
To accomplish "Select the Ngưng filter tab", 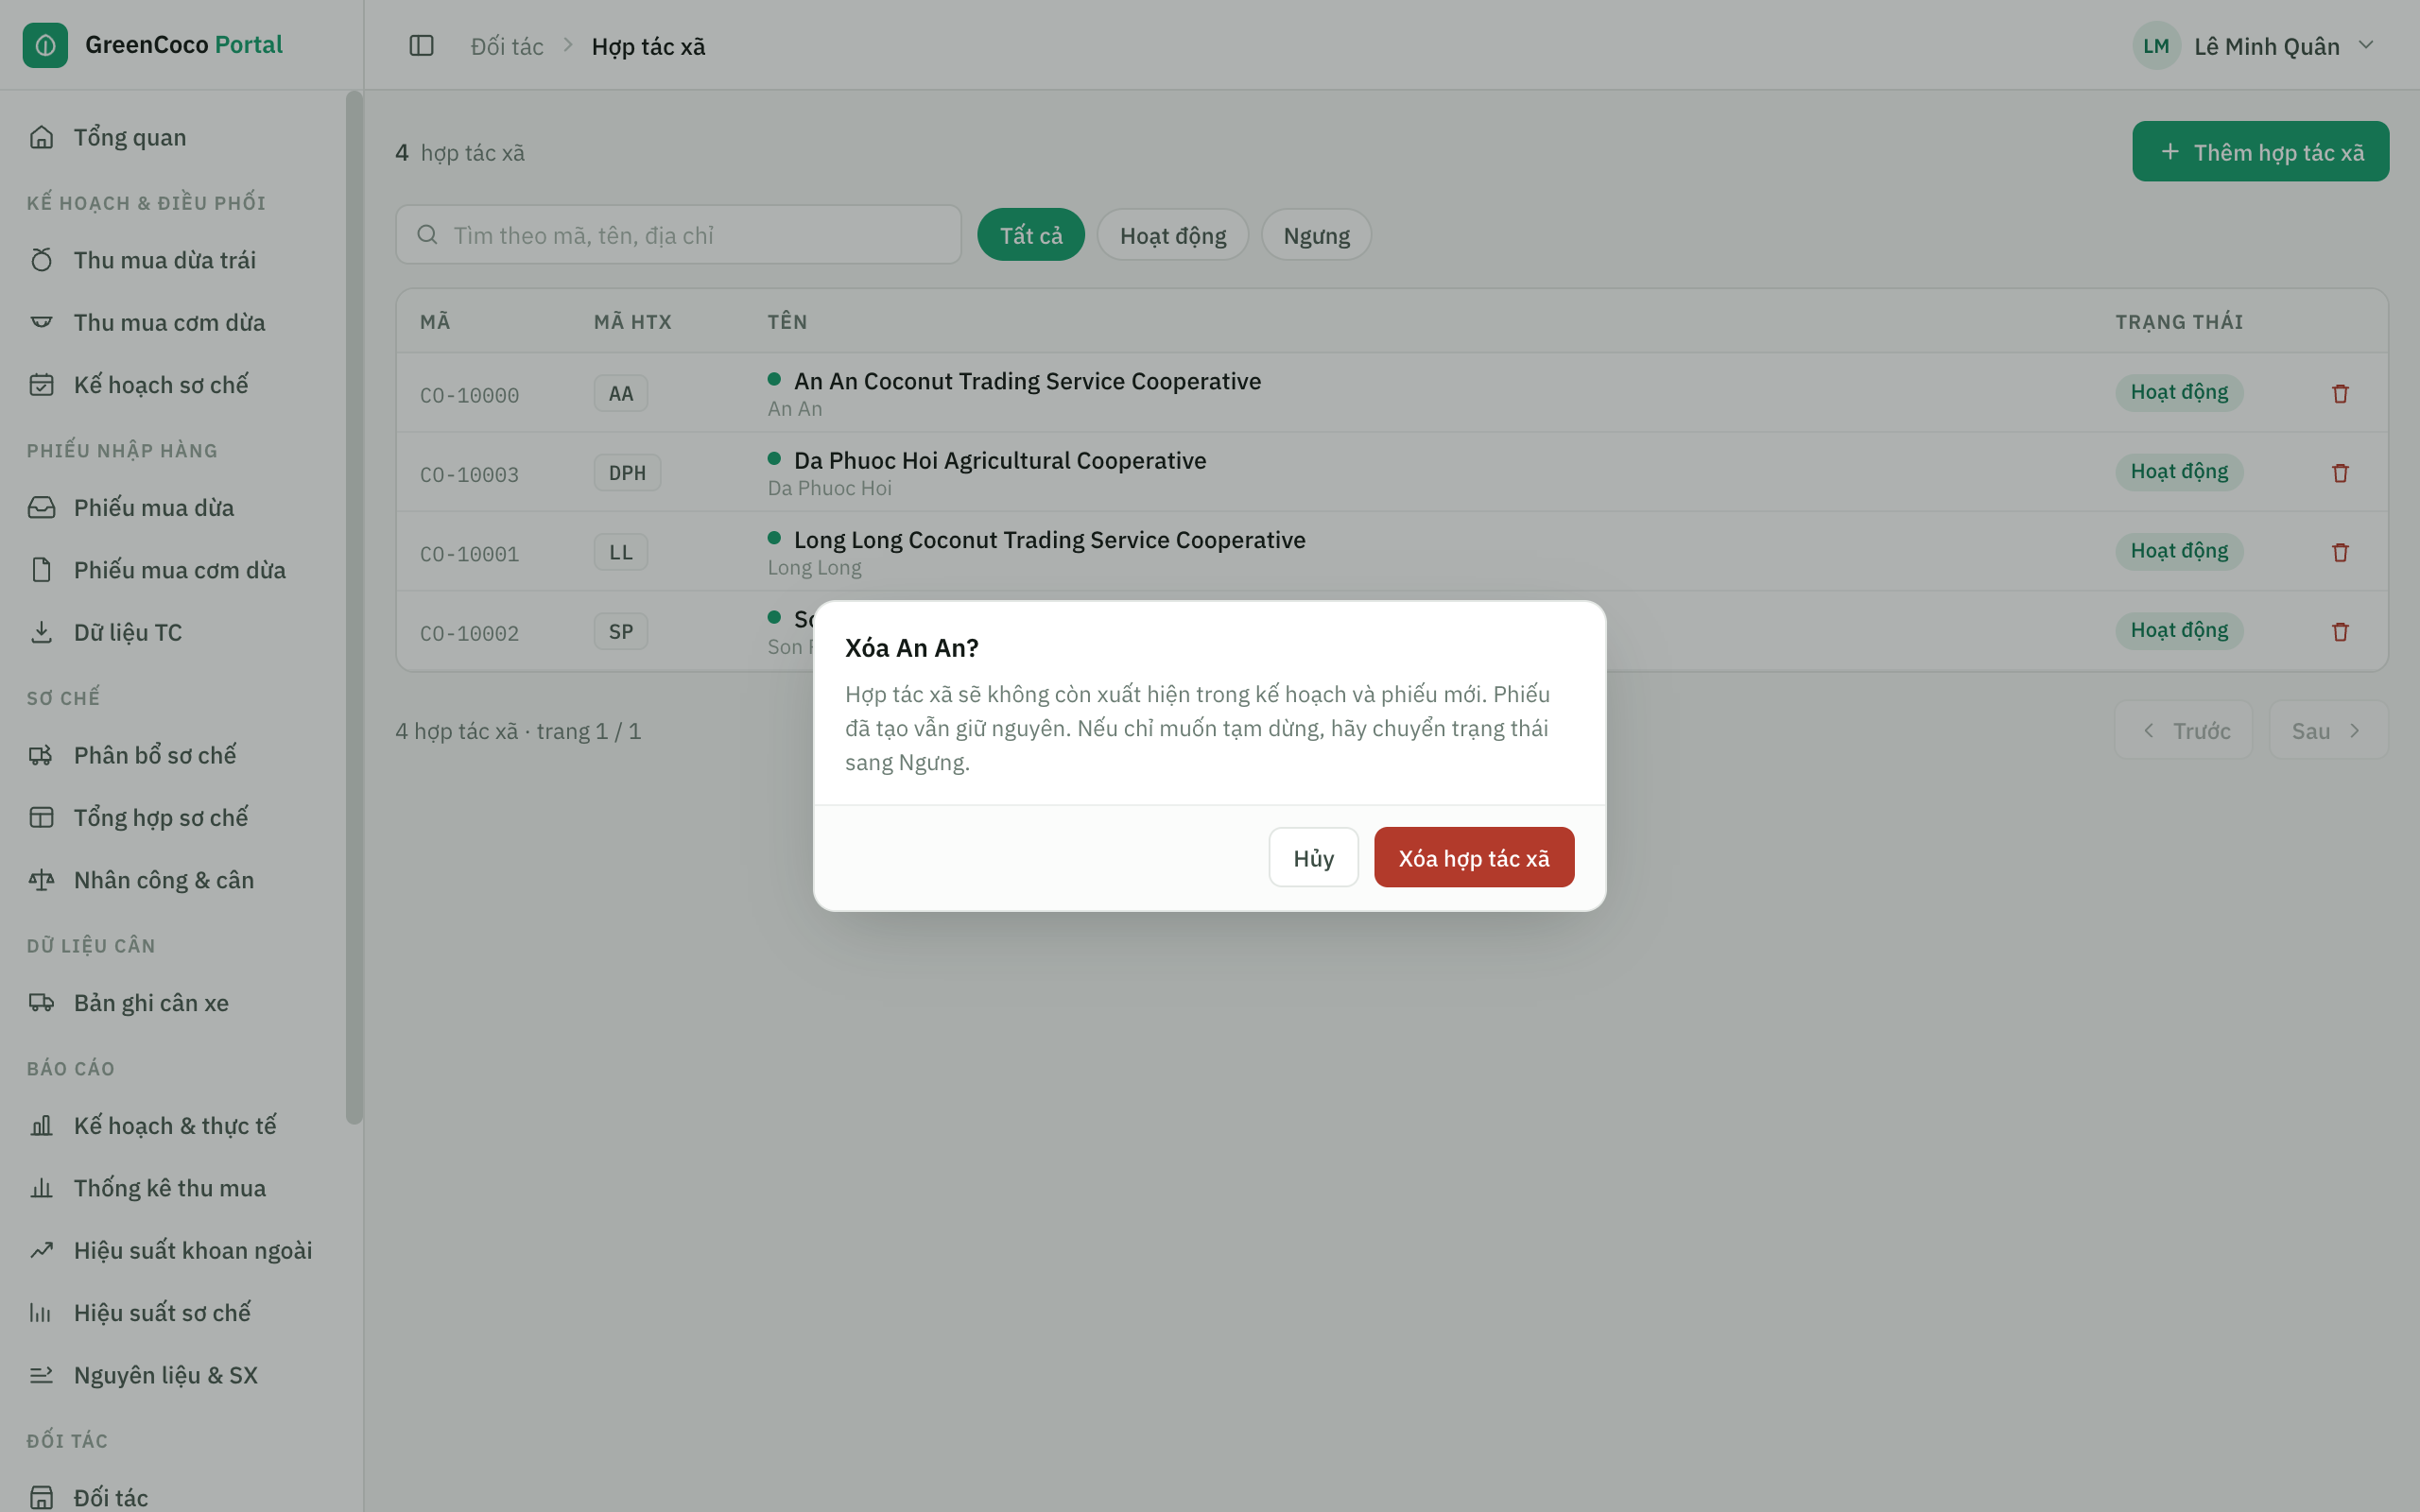I will [x=1316, y=235].
